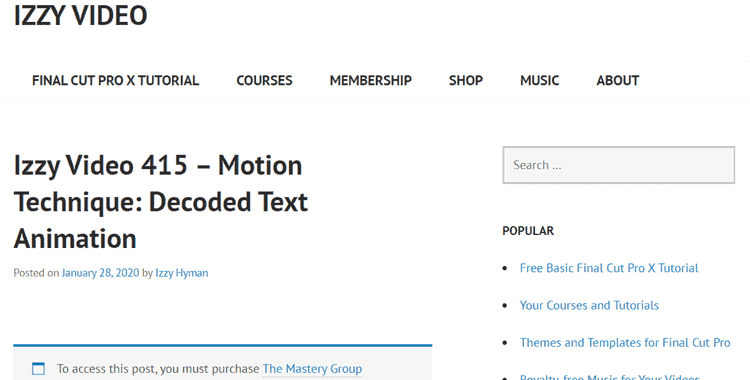Viewport: 750px width, 380px height.
Task: Click the access restriction notice box
Action: click(x=222, y=362)
